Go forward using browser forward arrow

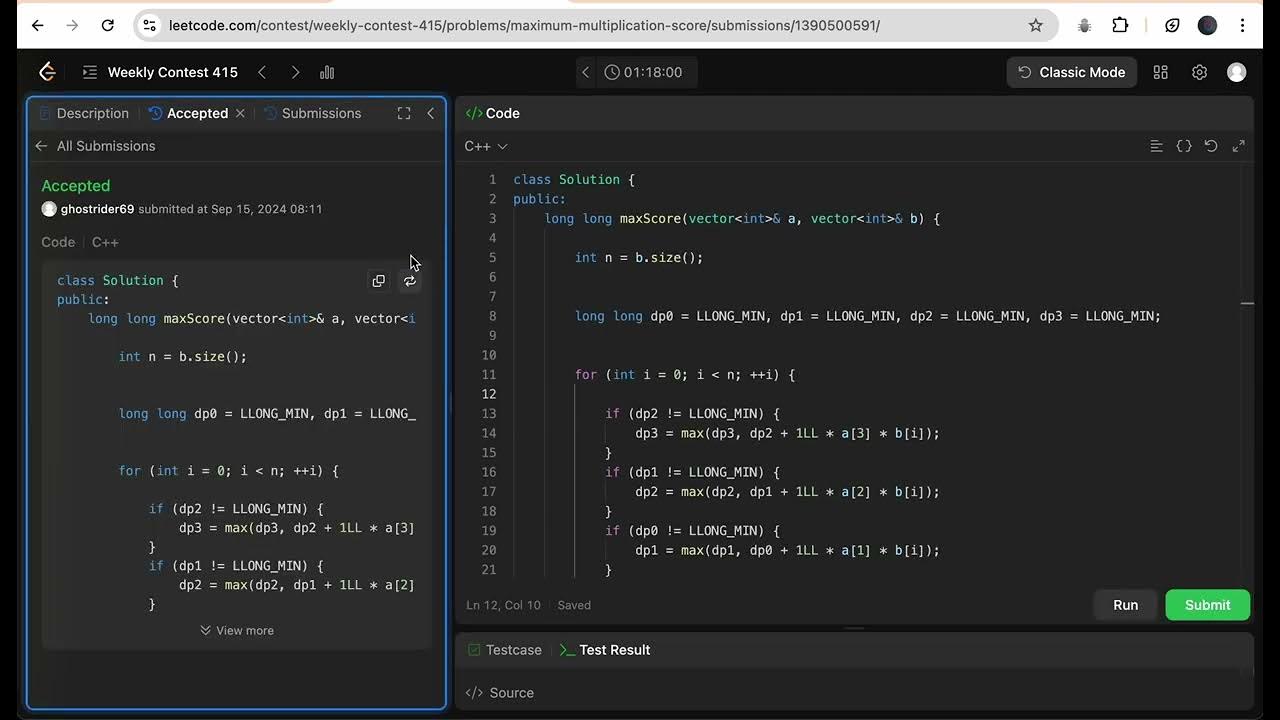72,25
